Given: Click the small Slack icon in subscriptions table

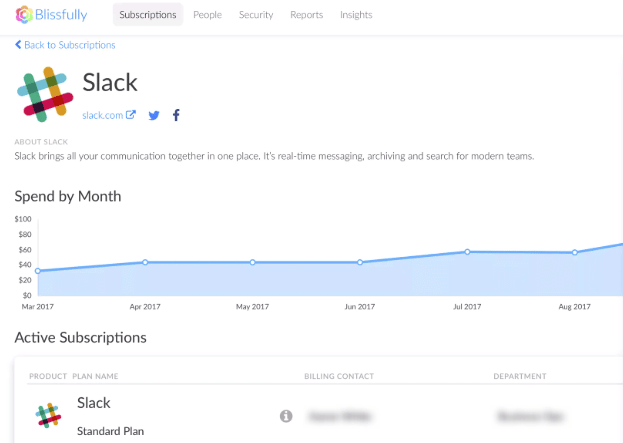Looking at the screenshot, I should [47, 415].
